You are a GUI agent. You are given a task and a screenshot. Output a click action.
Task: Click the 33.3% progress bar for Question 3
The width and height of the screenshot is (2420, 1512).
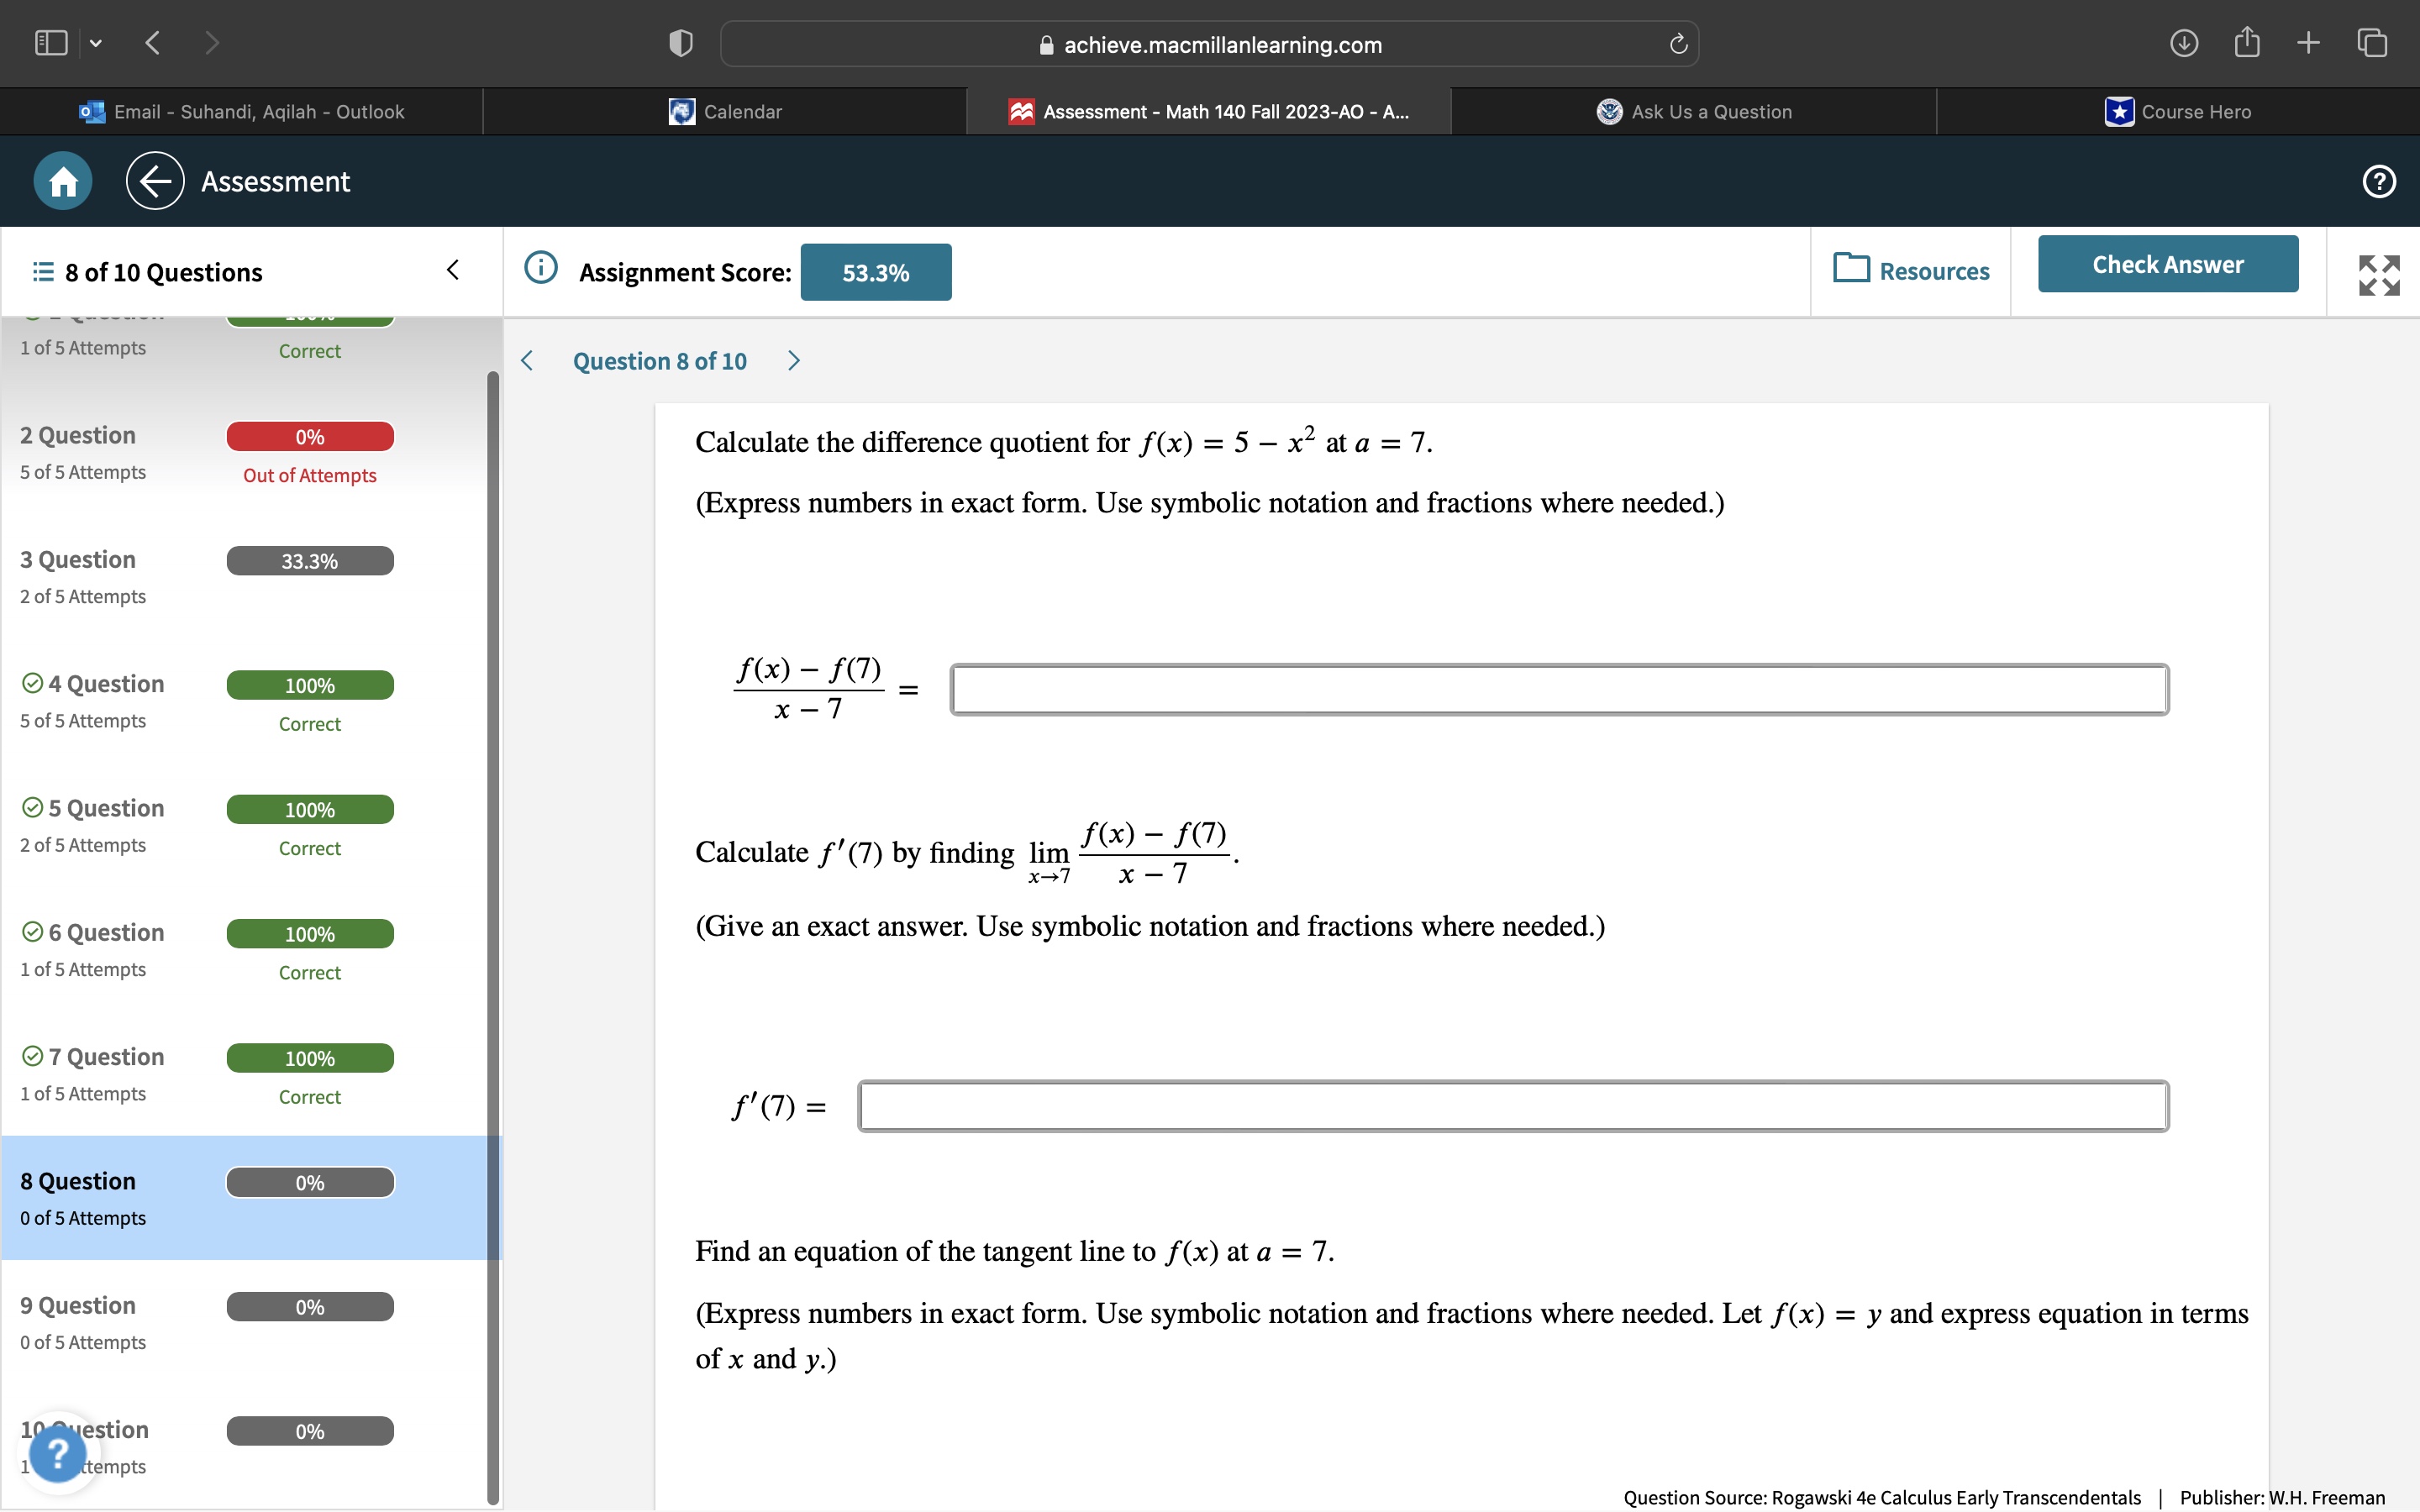309,561
